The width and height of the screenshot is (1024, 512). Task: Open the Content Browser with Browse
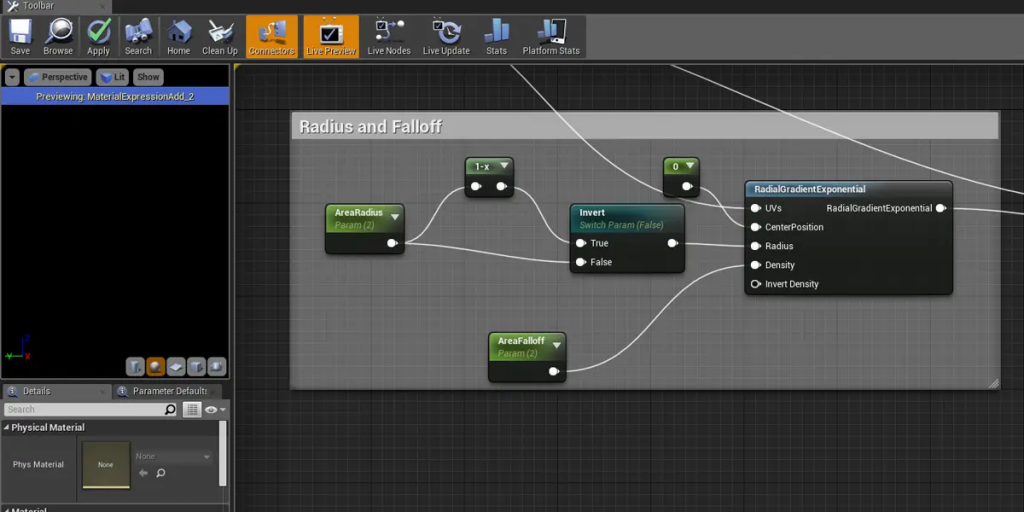[58, 37]
